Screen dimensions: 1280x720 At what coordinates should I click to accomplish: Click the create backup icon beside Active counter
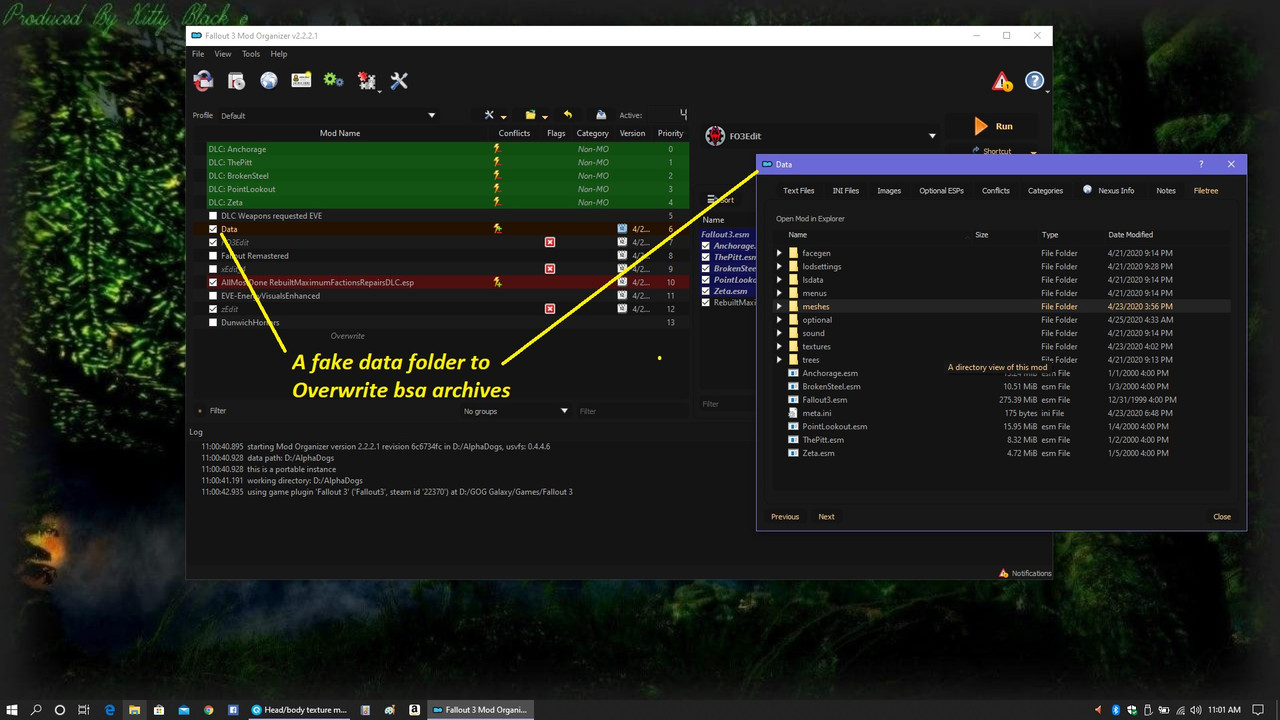point(601,115)
